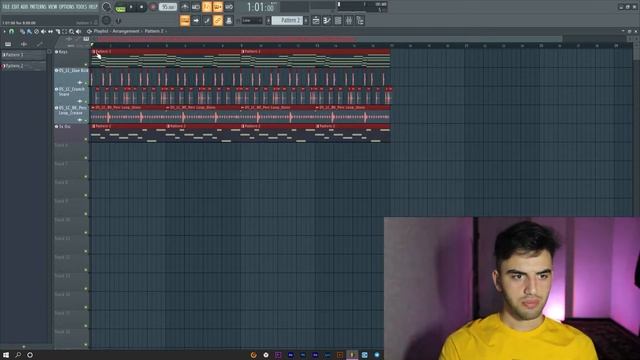Click the main time display 1:01:00
640x360 pixels.
tap(260, 7)
